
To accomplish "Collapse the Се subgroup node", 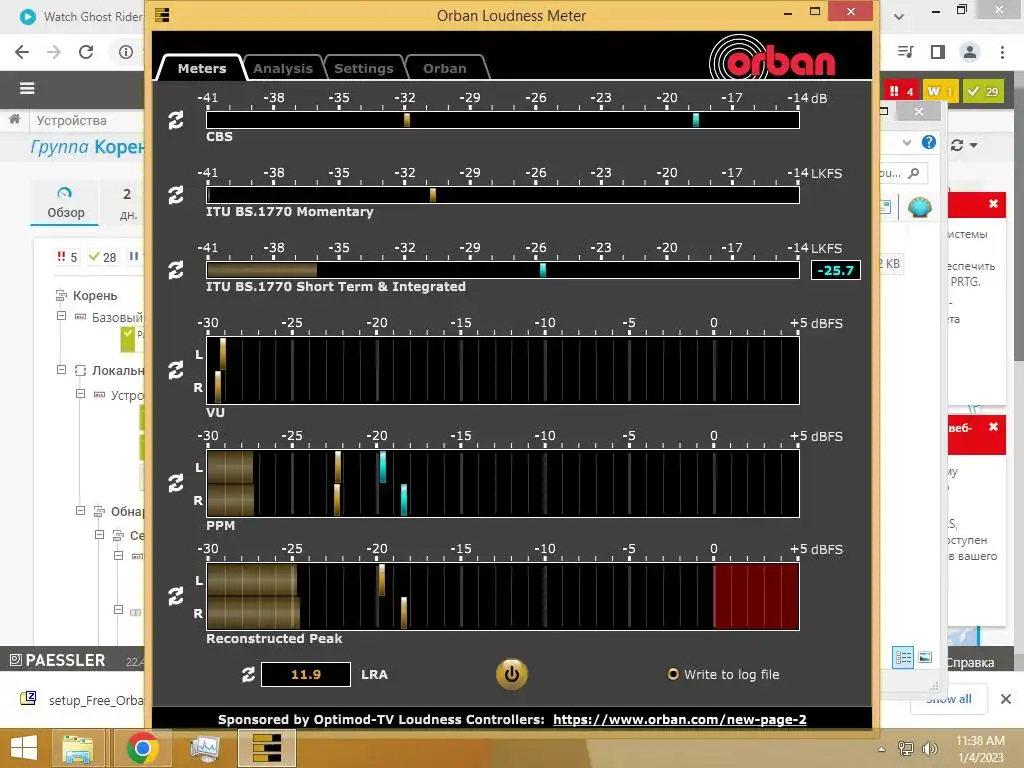I will tap(99, 535).
